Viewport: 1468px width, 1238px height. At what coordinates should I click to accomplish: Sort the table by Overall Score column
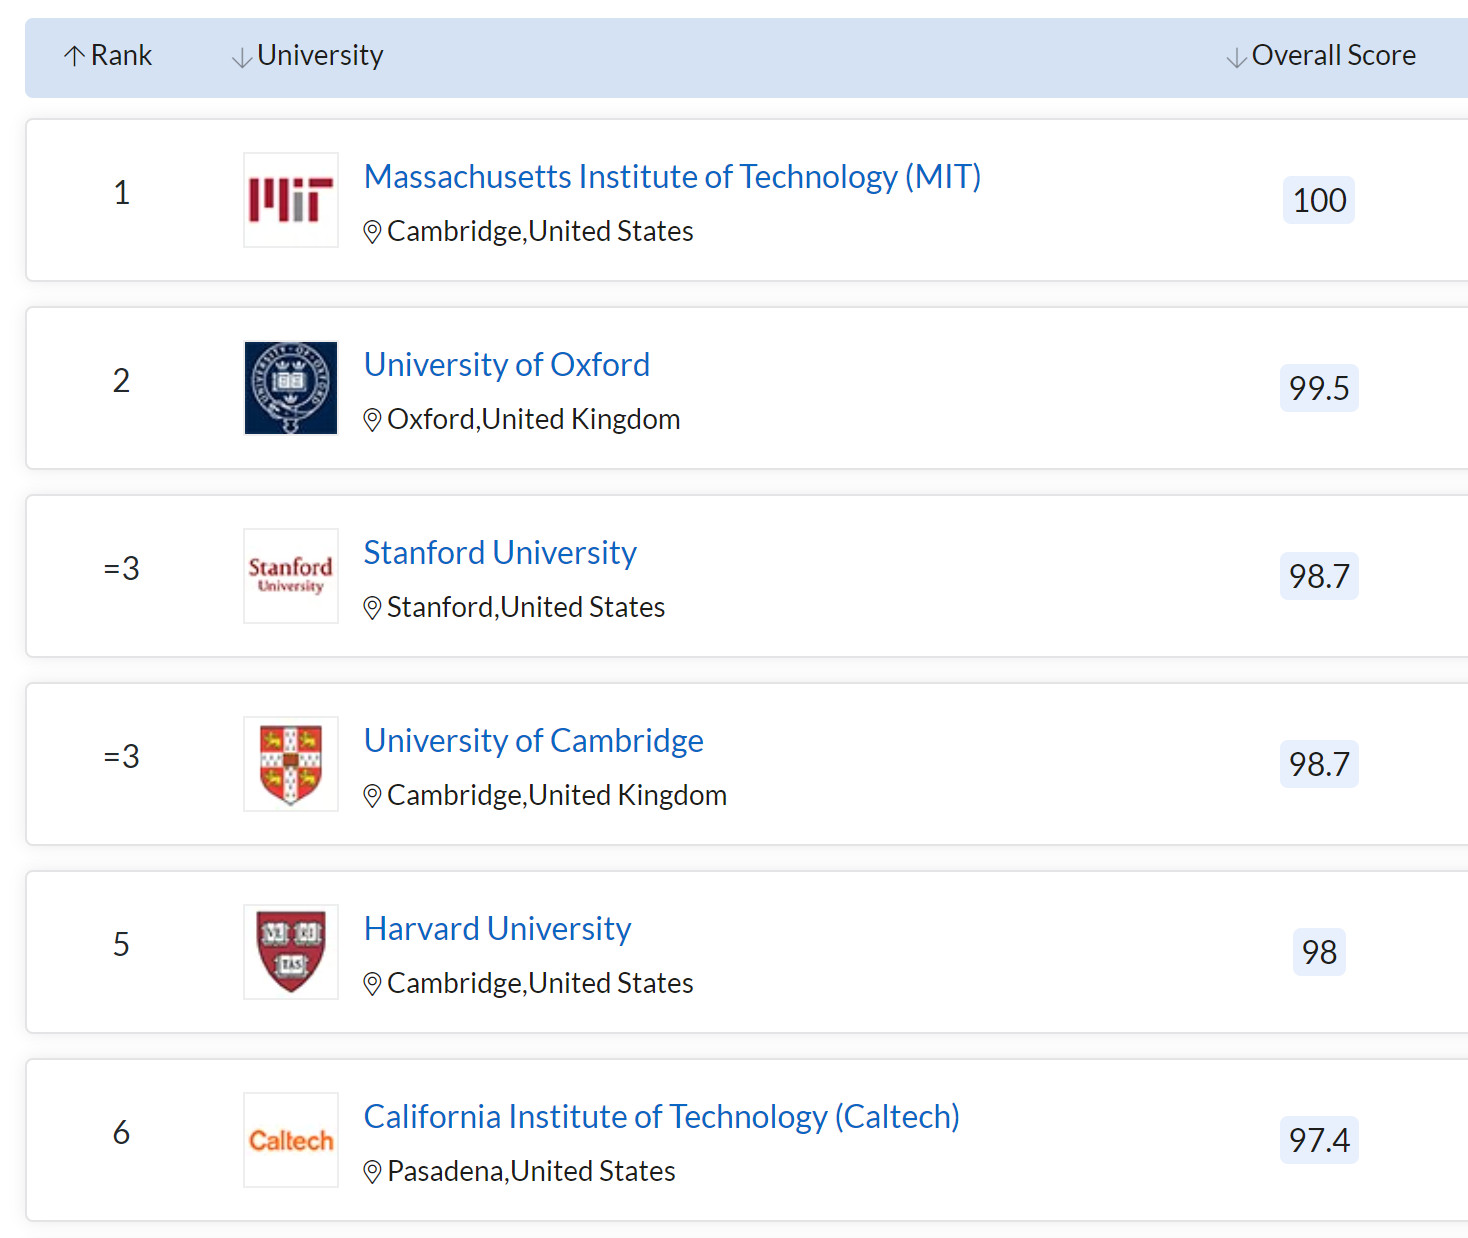point(1322,55)
